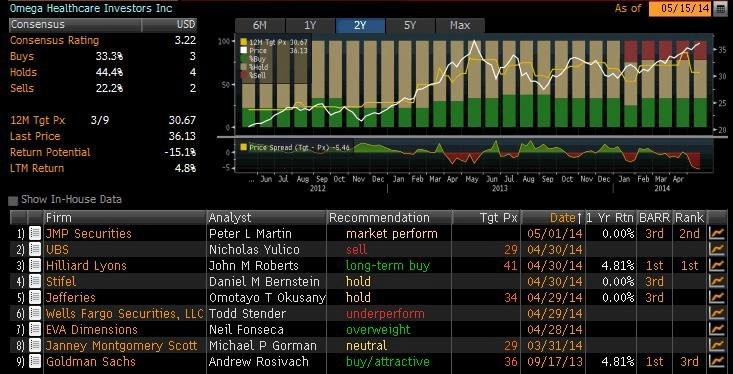Open the UBS report document icon
733x374 pixels.
35,249
